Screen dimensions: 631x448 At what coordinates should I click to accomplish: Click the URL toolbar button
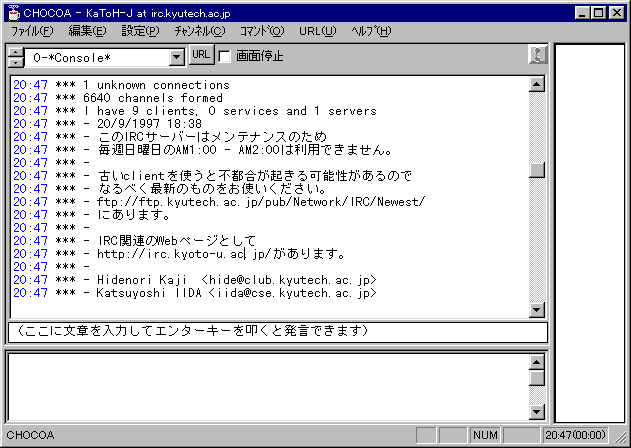pos(200,55)
